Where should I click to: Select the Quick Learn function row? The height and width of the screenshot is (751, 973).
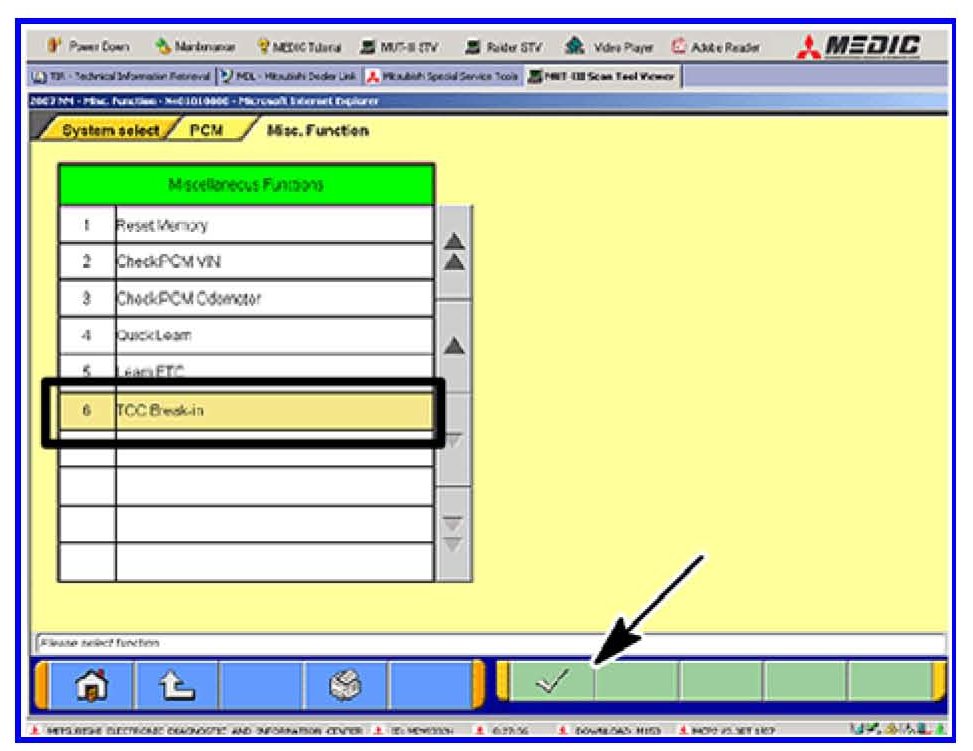[273, 336]
